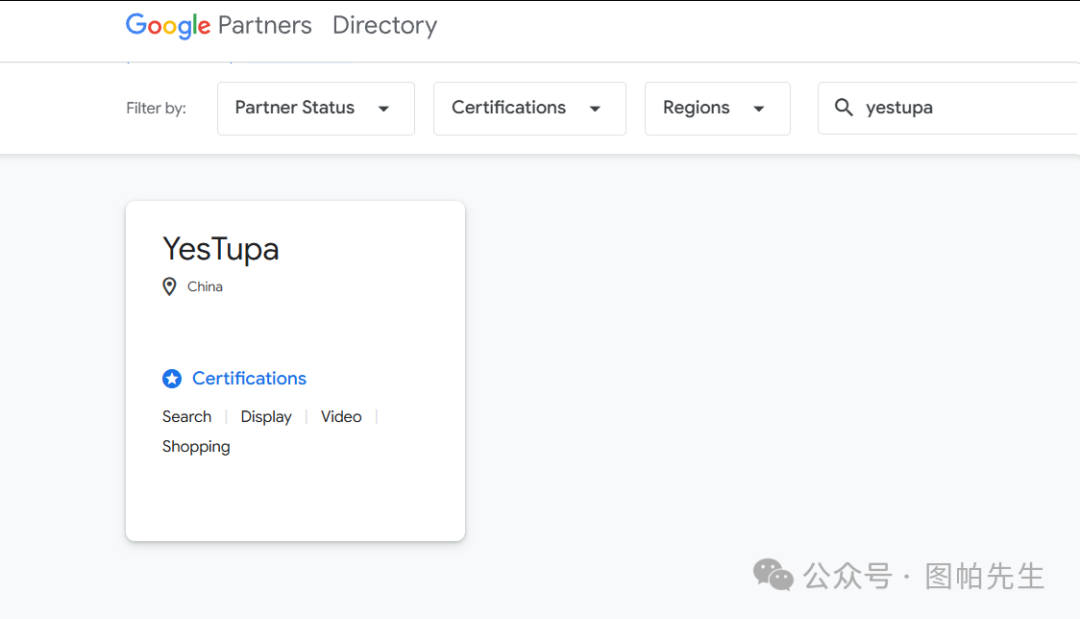Click the Google Partners logo

218,25
